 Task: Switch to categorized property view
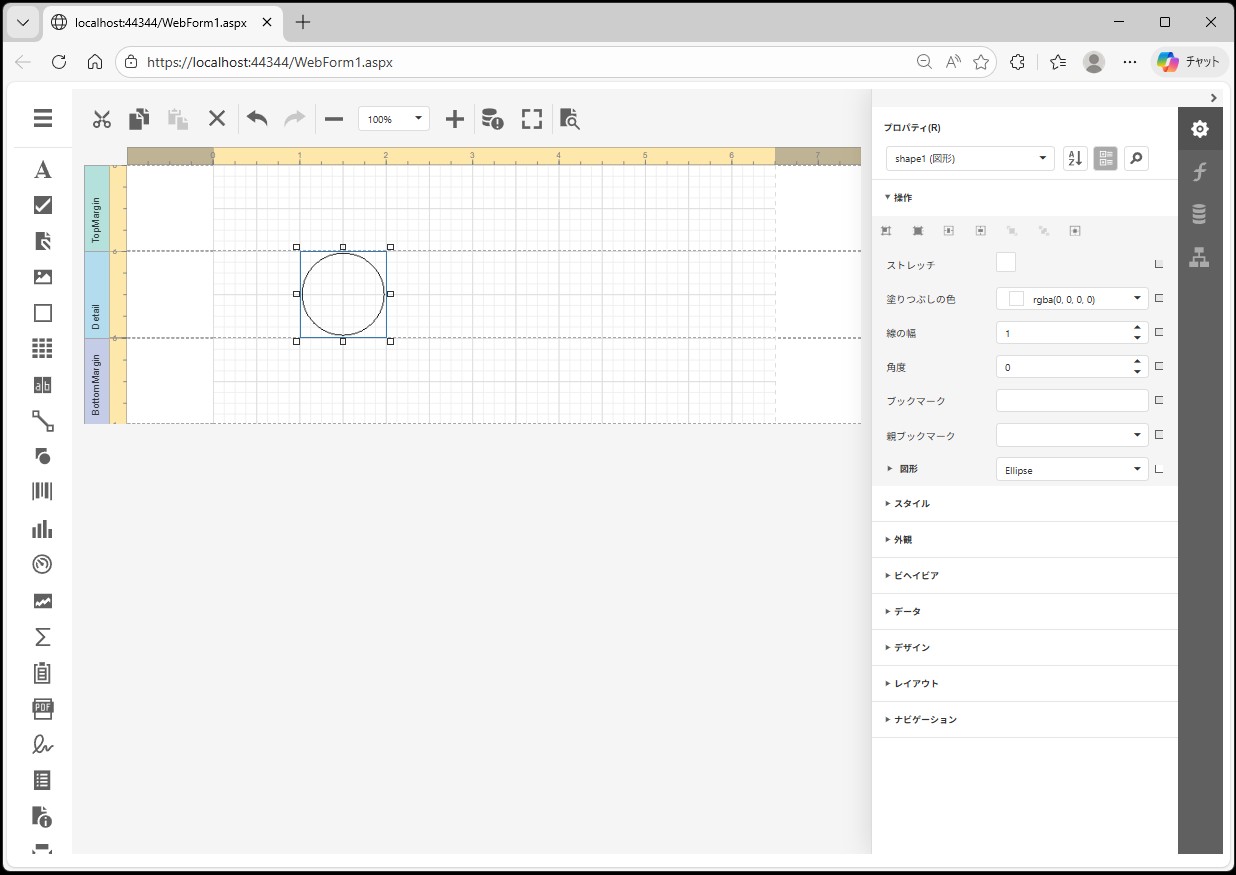click(1105, 158)
